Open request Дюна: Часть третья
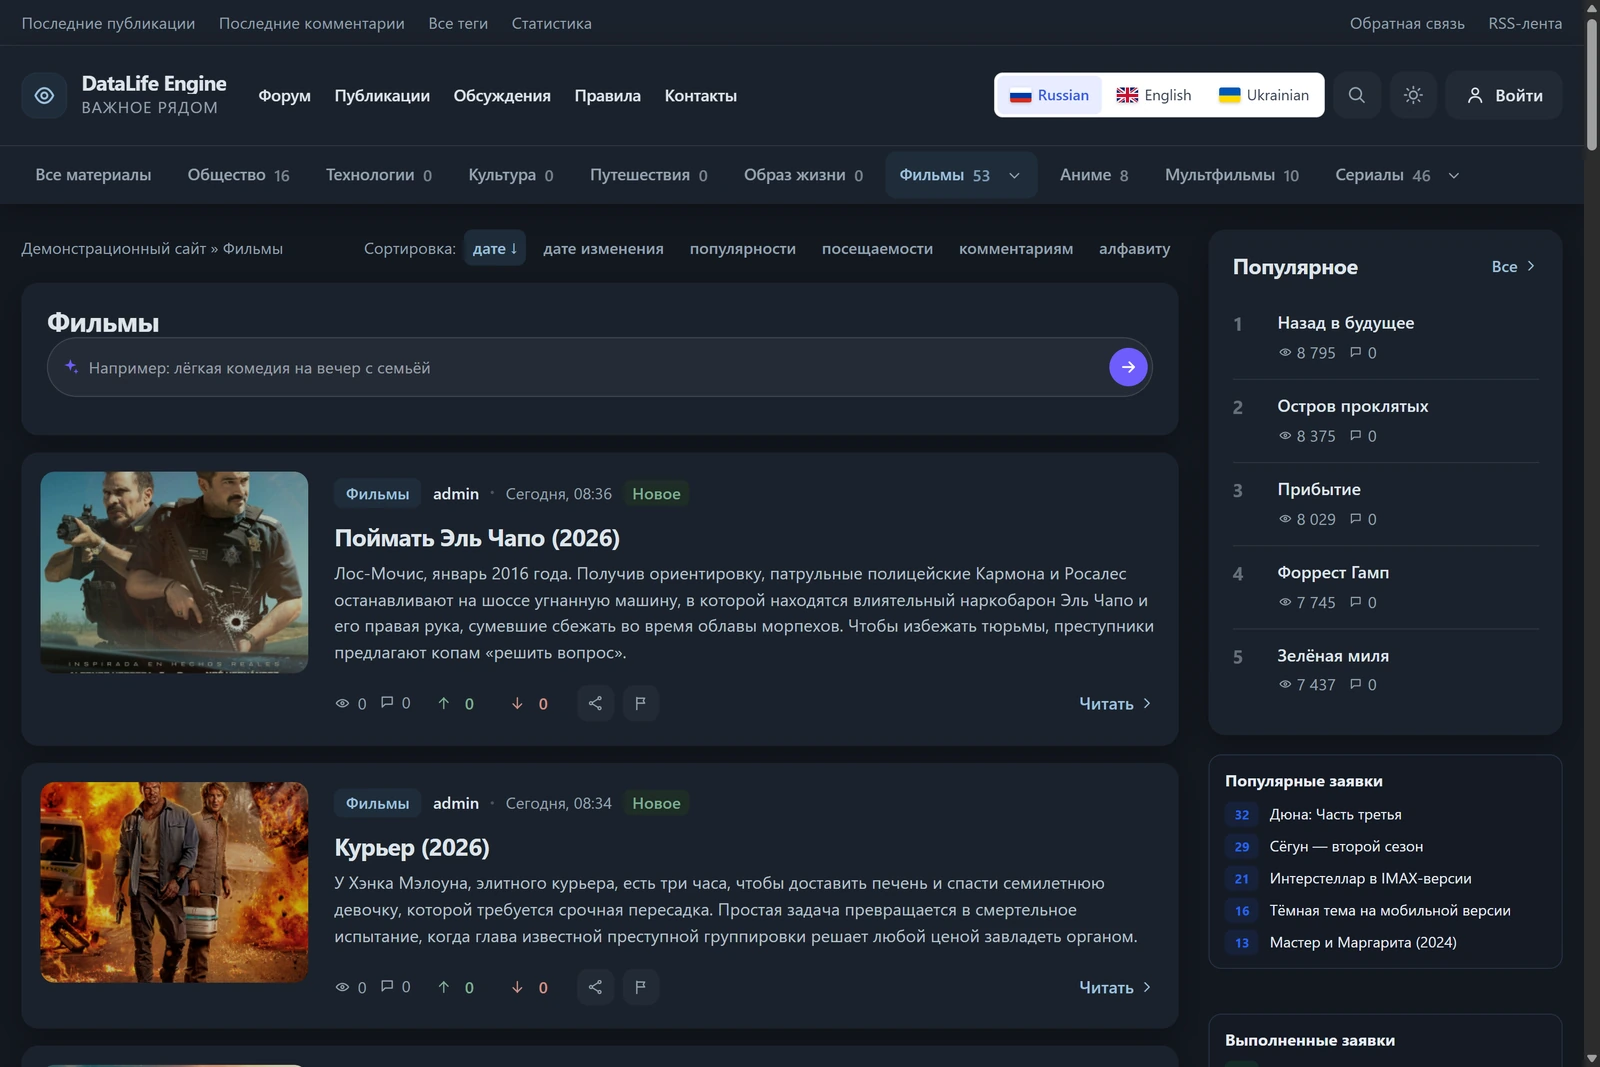This screenshot has height=1067, width=1600. point(1335,814)
